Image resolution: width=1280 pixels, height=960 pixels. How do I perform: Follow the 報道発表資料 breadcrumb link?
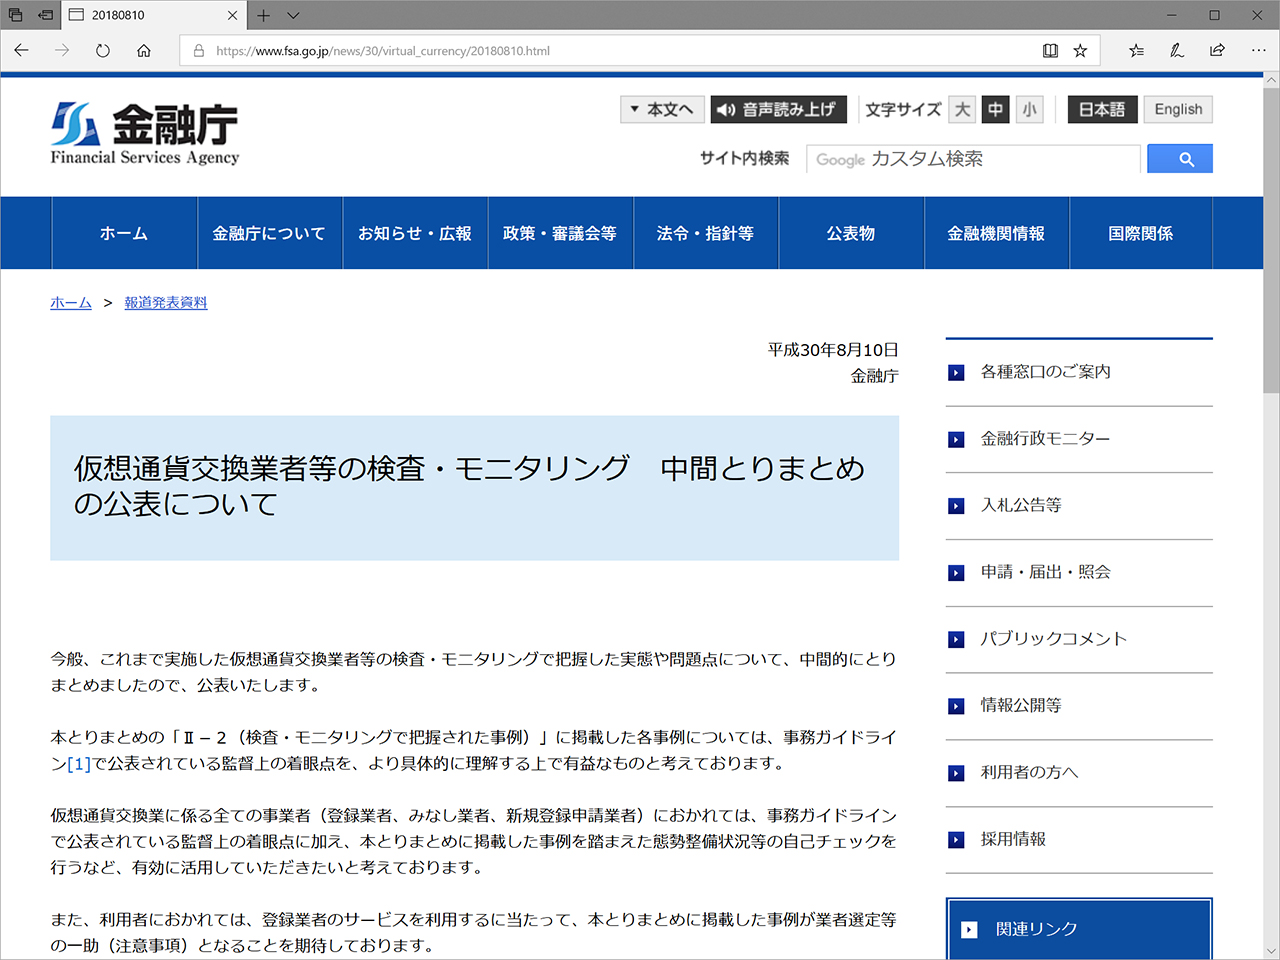point(165,302)
